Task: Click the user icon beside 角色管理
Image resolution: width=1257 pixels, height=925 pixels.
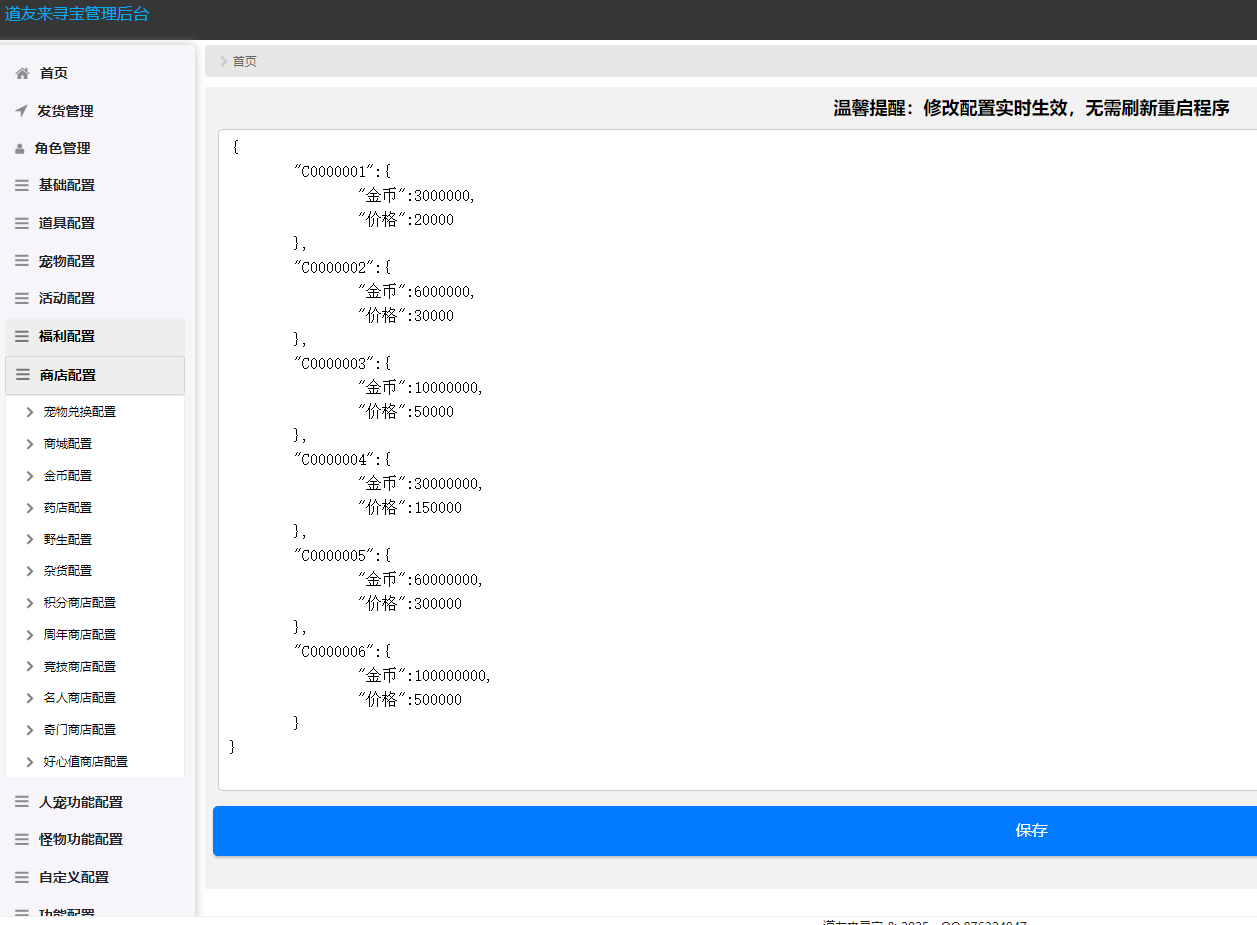Action: click(20, 149)
